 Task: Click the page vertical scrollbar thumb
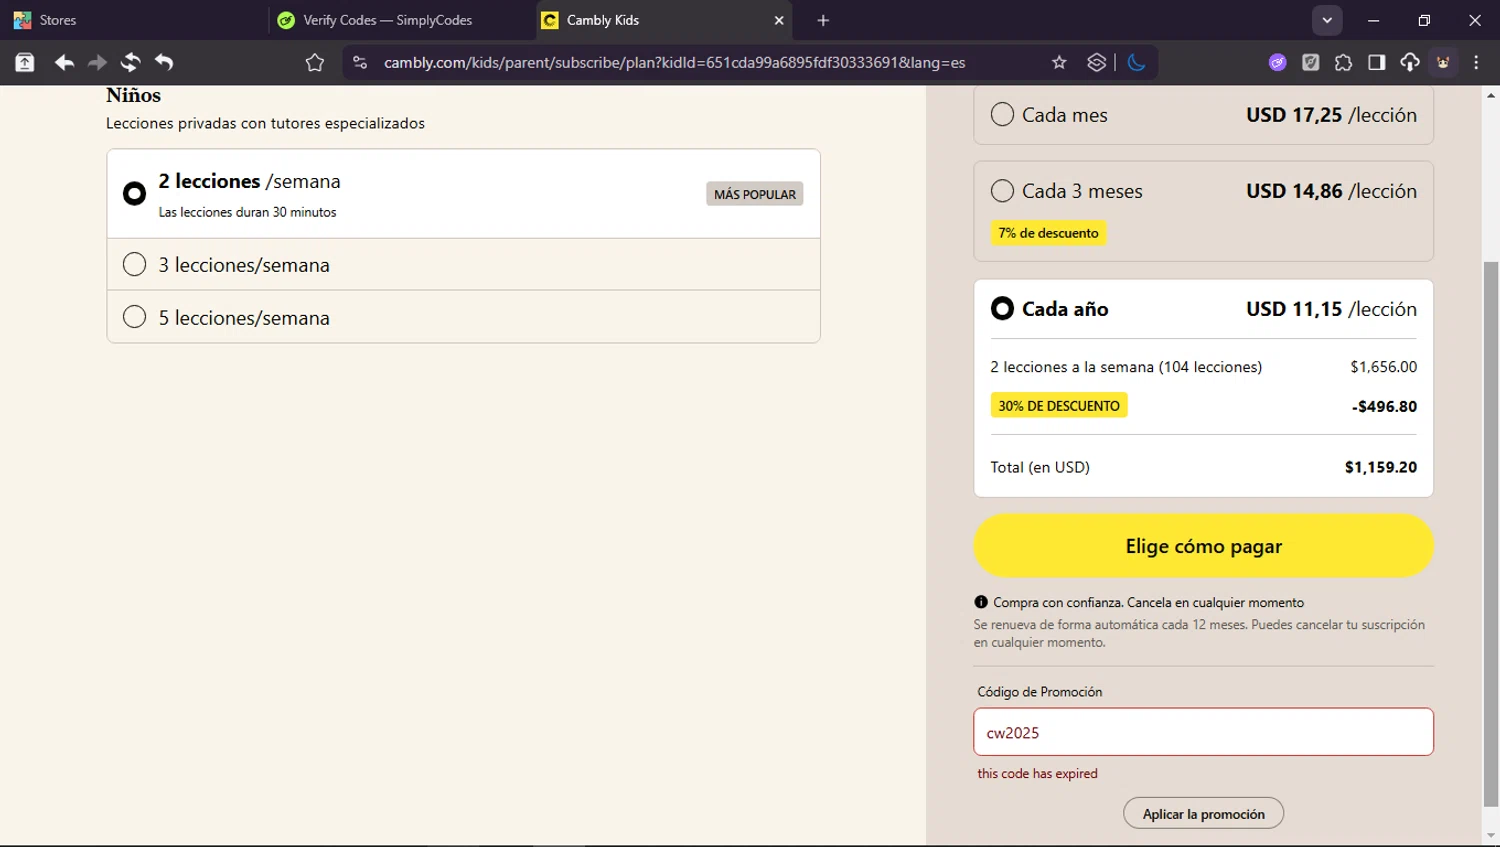(1491, 534)
